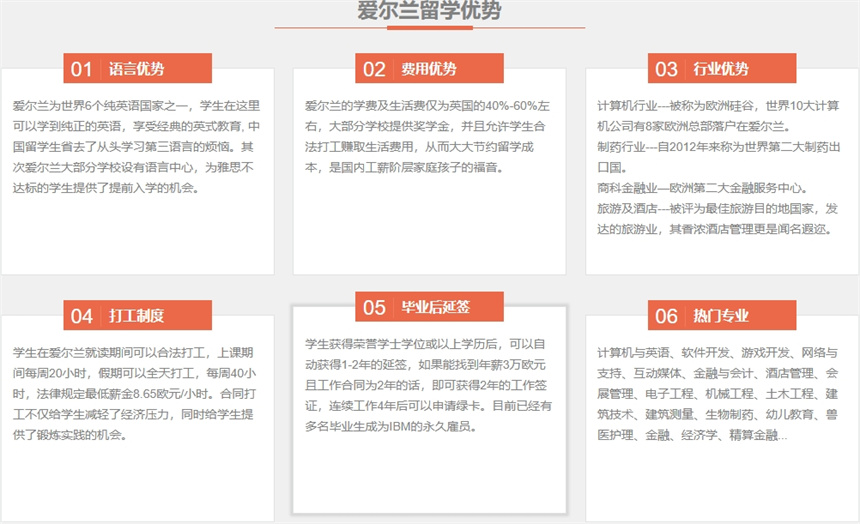Select the 02 费用优势 header label

pos(429,68)
